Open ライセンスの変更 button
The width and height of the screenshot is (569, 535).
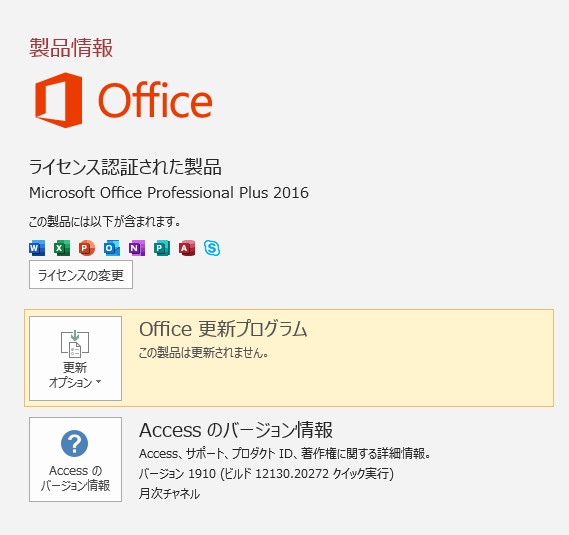point(81,275)
